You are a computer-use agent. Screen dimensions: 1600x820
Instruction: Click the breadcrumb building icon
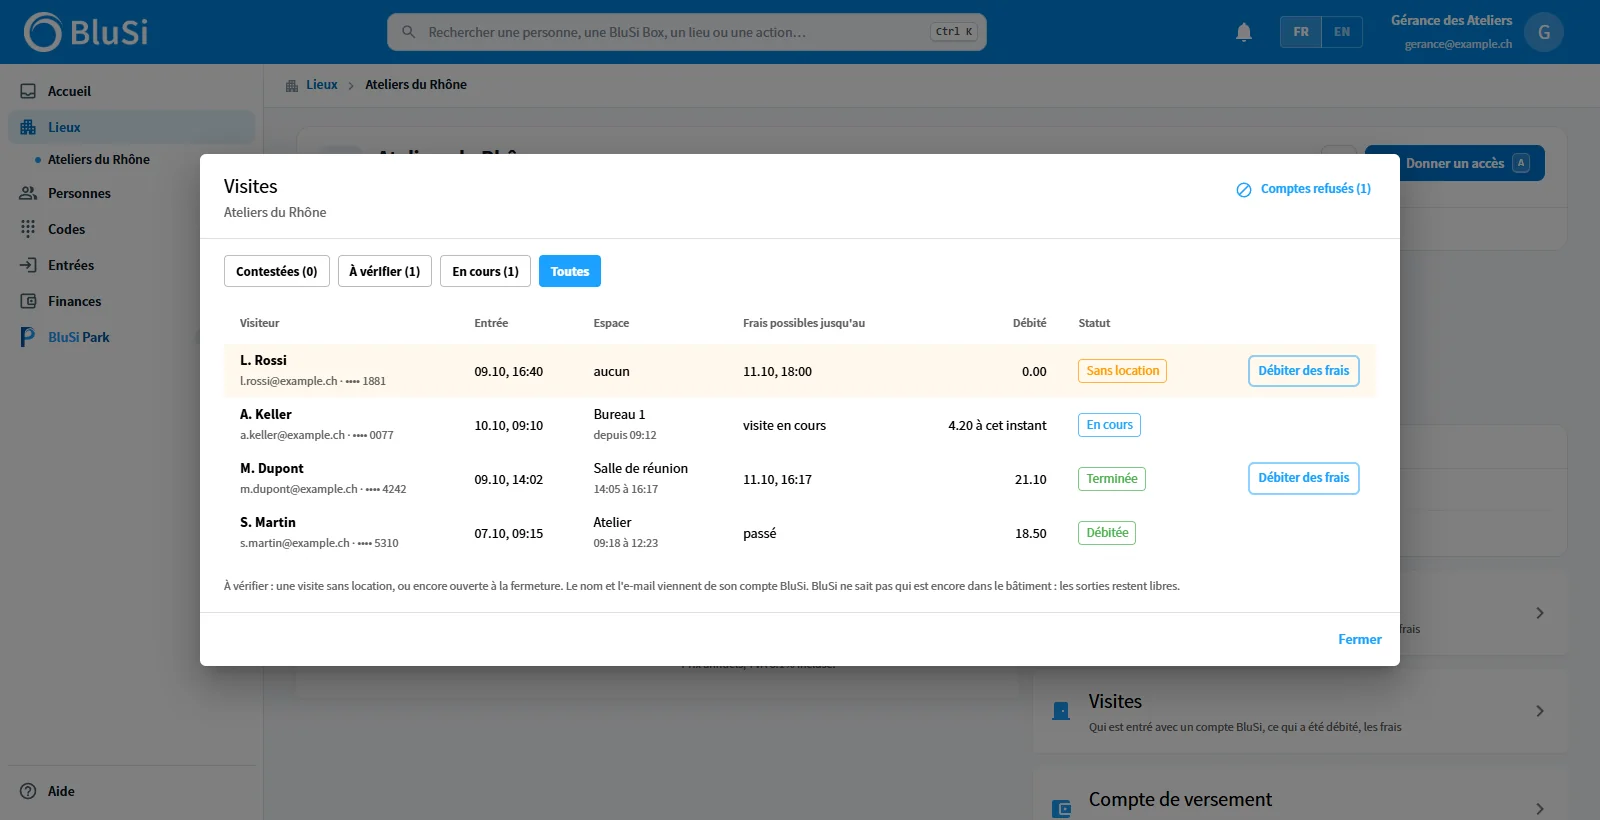tap(292, 85)
